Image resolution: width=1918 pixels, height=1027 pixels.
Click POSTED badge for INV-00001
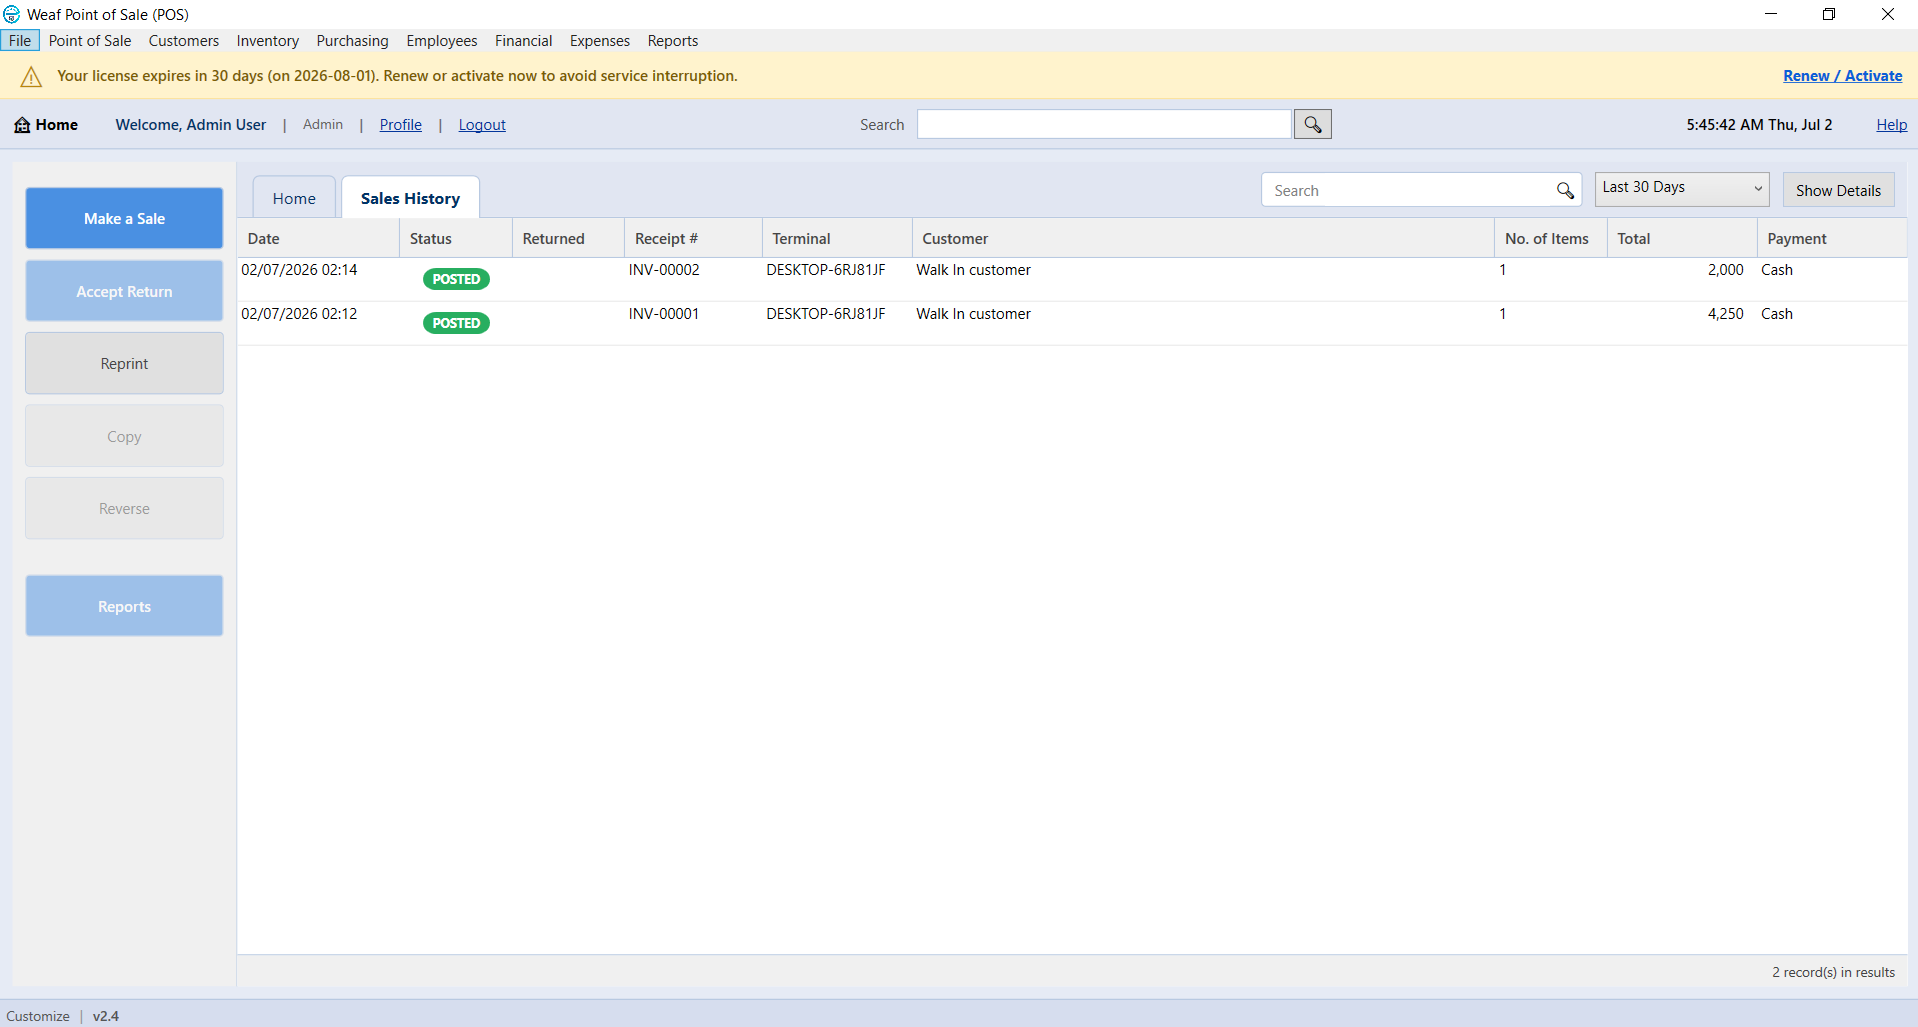[456, 323]
